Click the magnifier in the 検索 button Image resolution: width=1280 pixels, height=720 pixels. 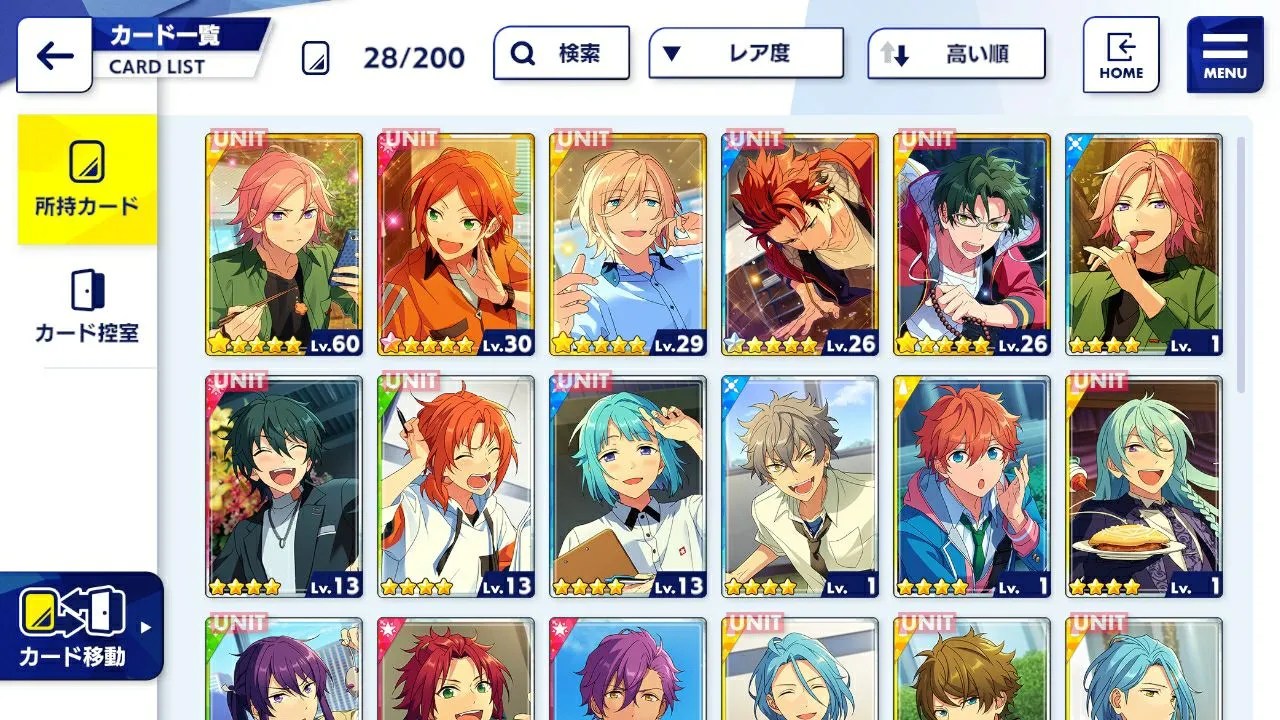pyautogui.click(x=523, y=54)
